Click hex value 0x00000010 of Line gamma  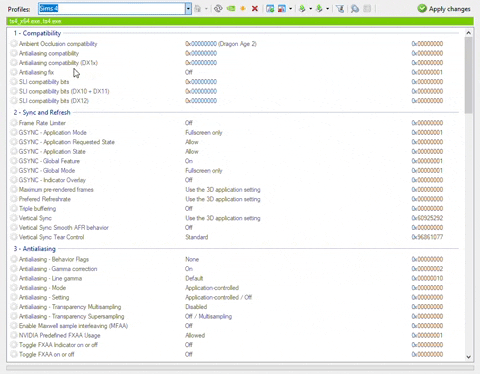(427, 278)
